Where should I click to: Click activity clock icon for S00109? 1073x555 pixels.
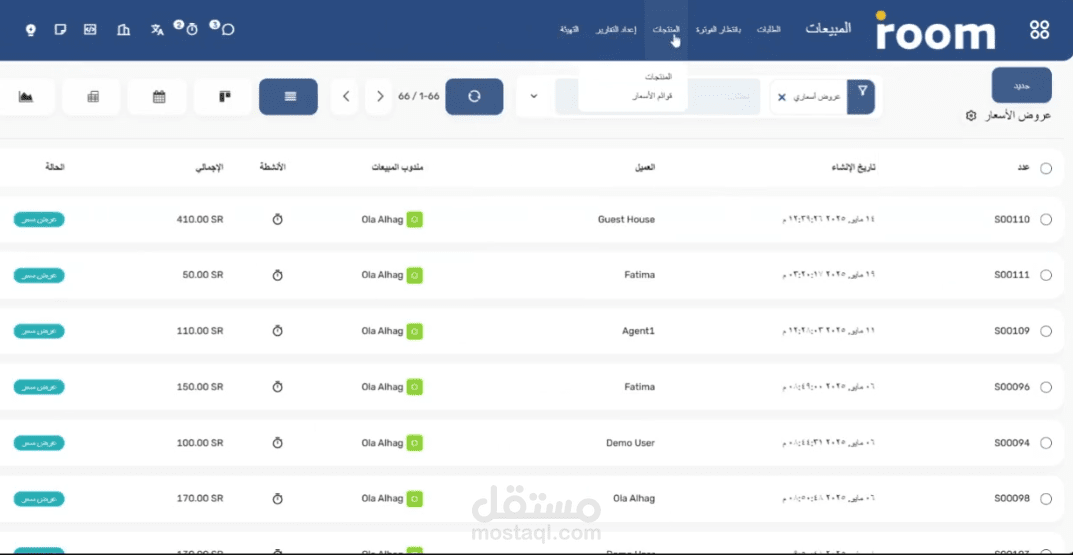pos(277,331)
